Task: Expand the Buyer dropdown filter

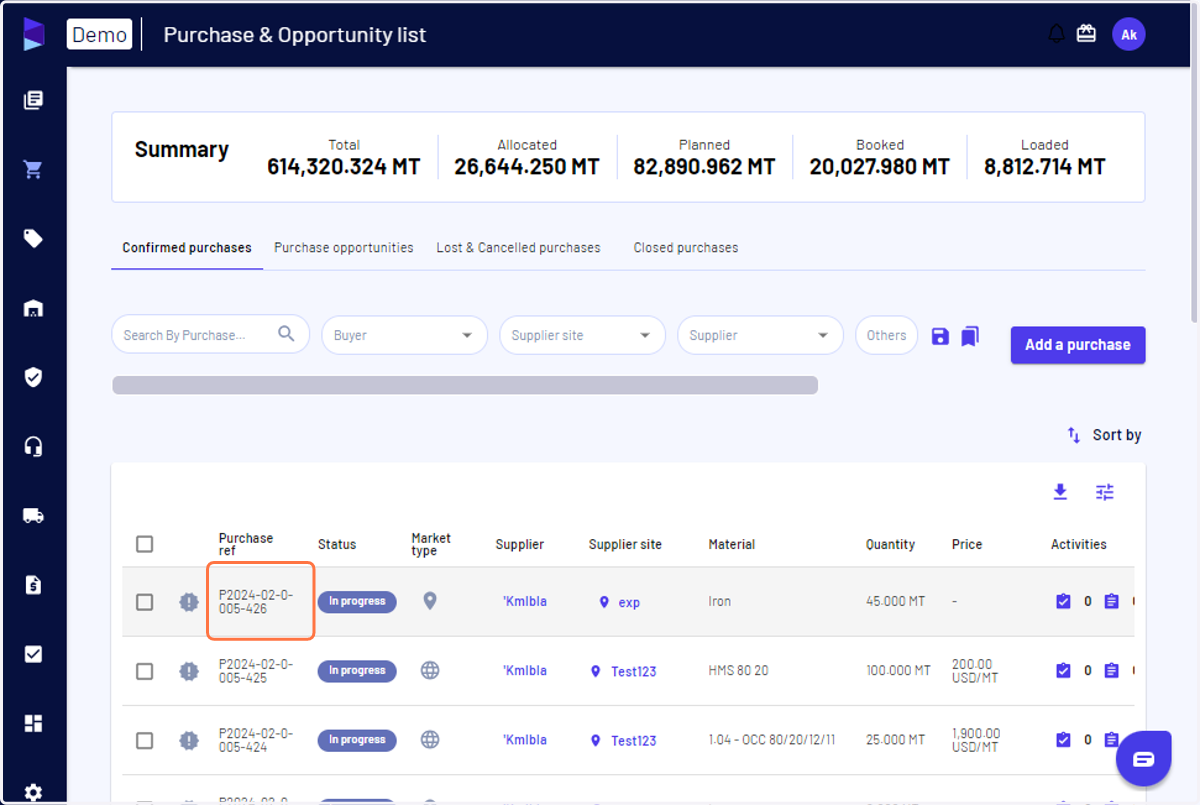Action: 404,335
